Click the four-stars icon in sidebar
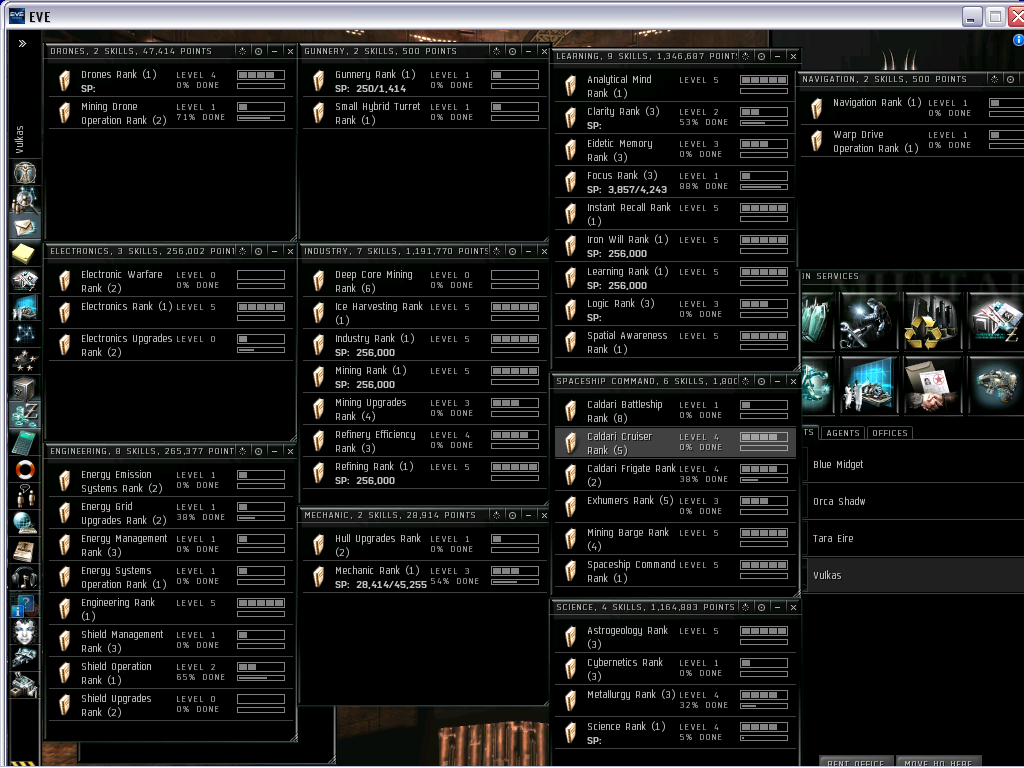Viewport: 1024px width, 768px height. (24, 360)
